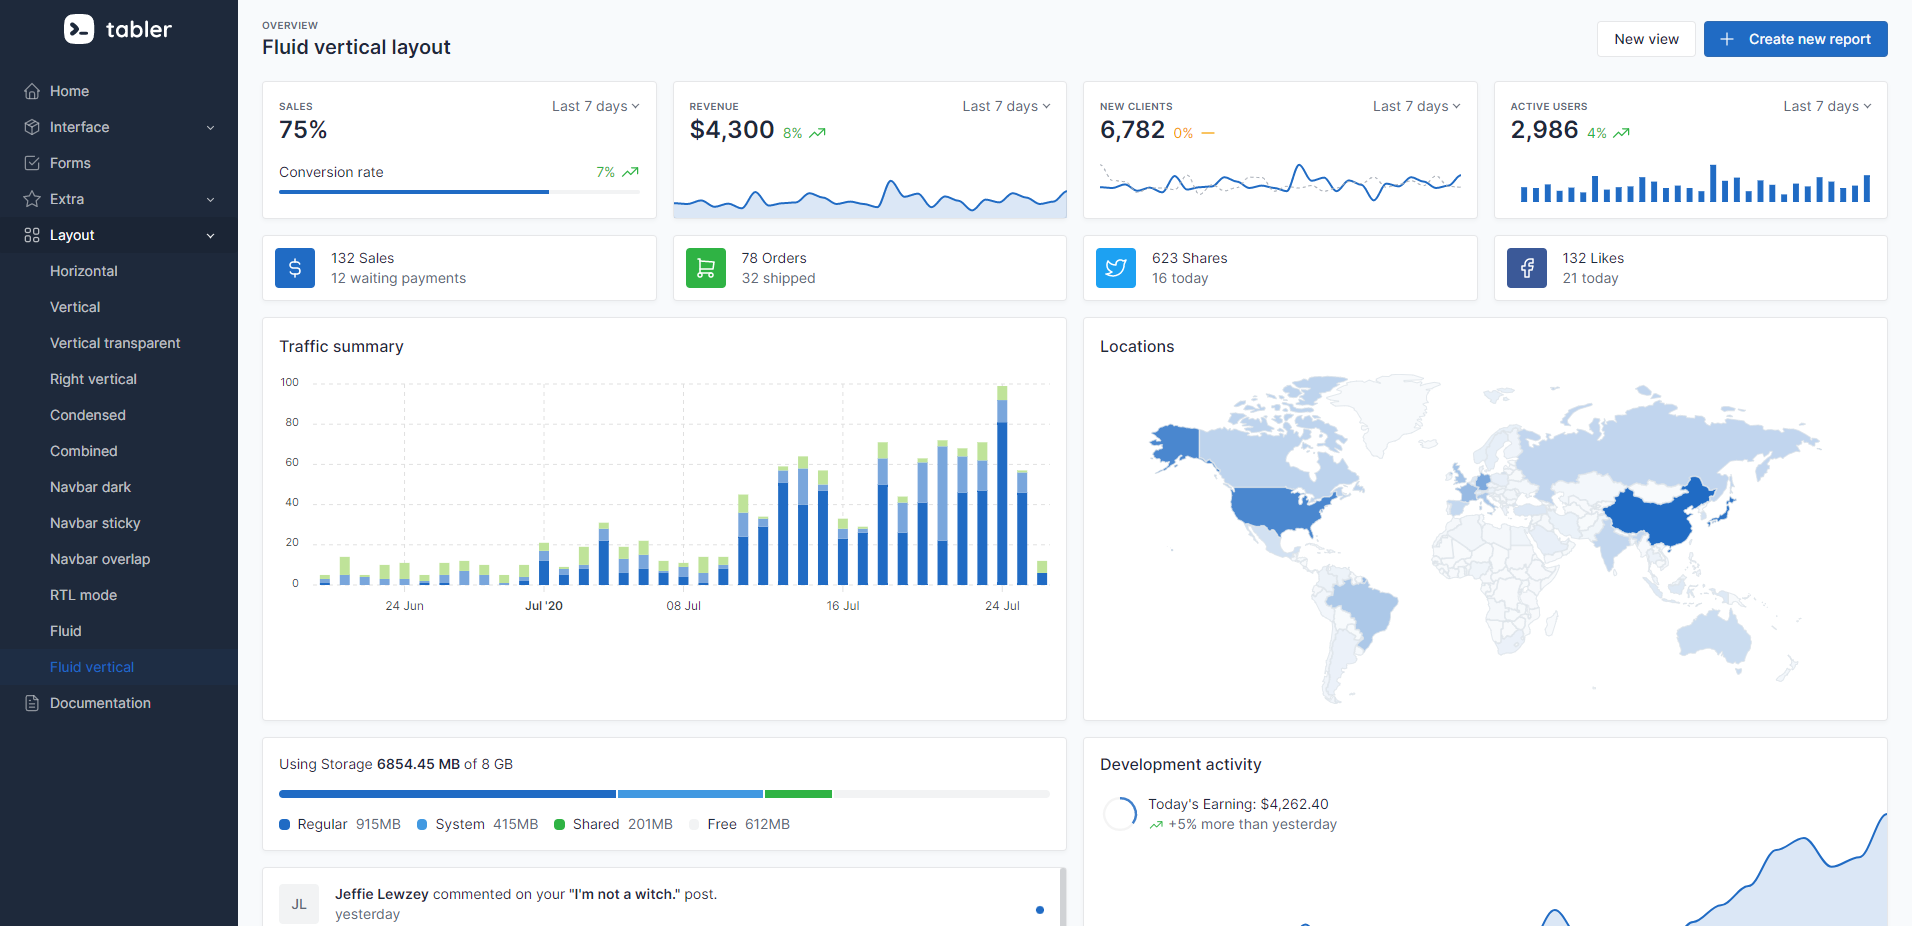
Task: Expand the Interface menu chevron
Action: 210,128
